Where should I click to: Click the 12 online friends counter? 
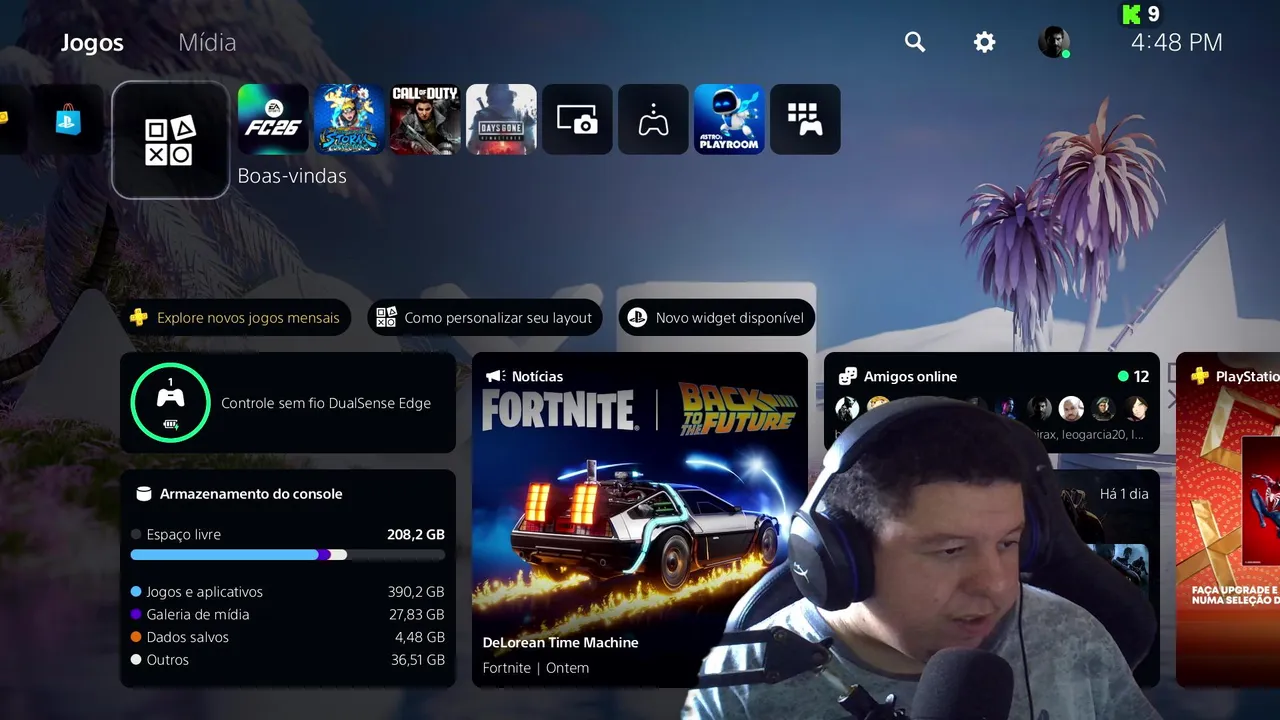pyautogui.click(x=1133, y=377)
